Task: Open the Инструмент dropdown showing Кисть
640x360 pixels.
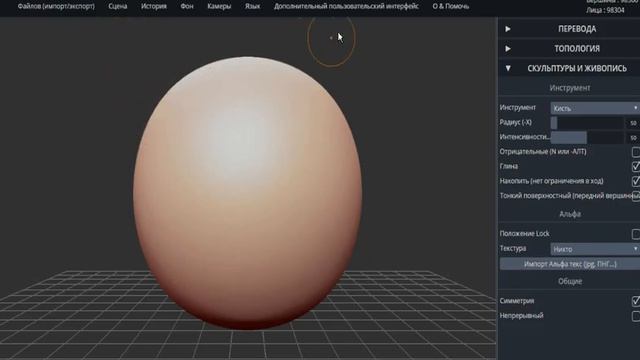Action: coord(595,108)
